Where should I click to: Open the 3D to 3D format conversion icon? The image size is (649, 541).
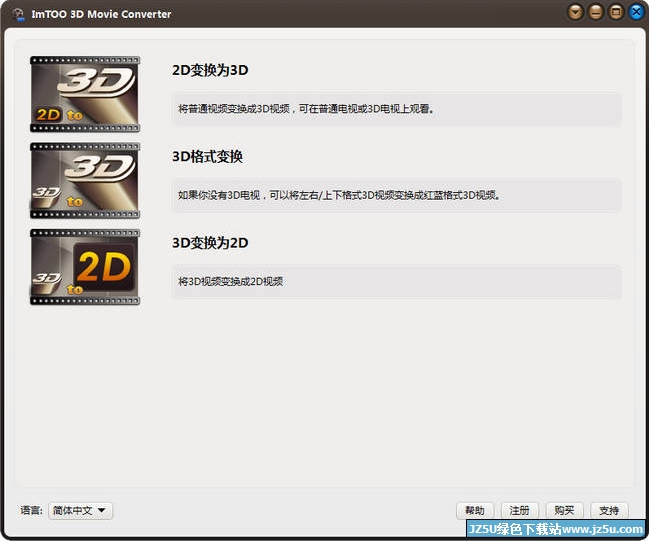point(85,180)
